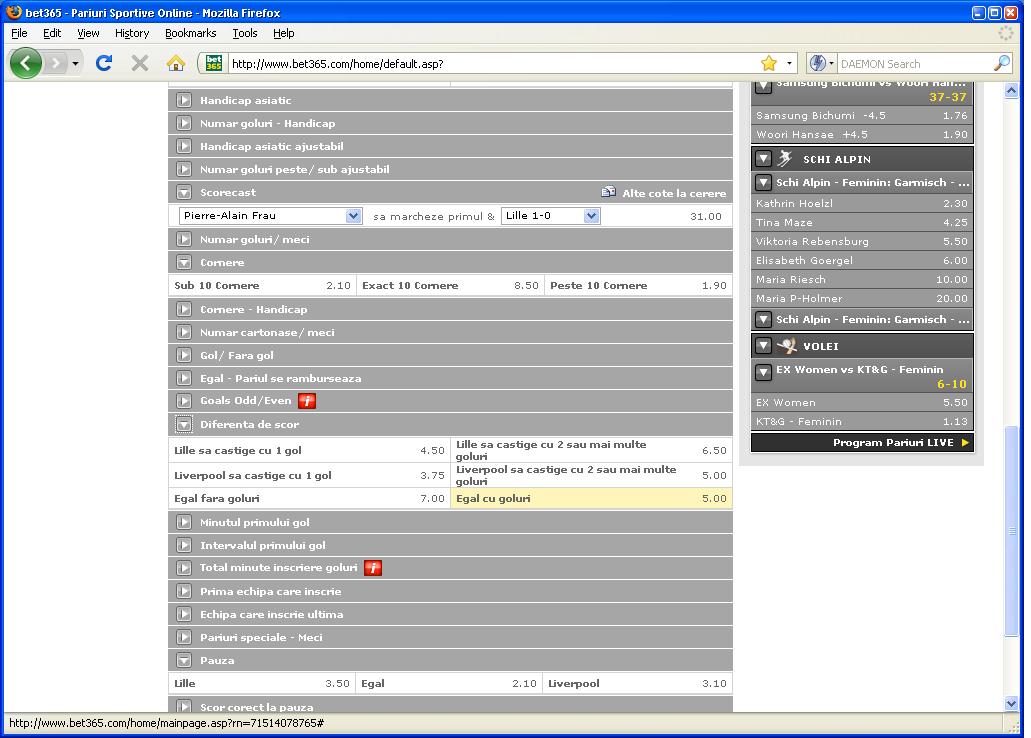This screenshot has width=1031, height=738.
Task: Expand Handicap asiatic ajustabil section
Action: pyautogui.click(x=184, y=146)
